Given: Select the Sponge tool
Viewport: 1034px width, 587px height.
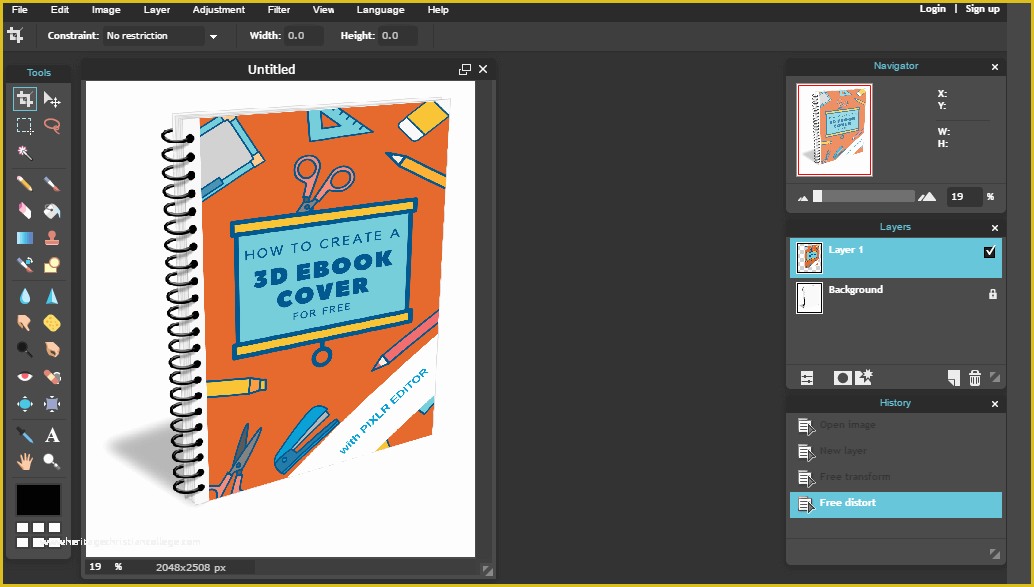Looking at the screenshot, I should pyautogui.click(x=52, y=323).
